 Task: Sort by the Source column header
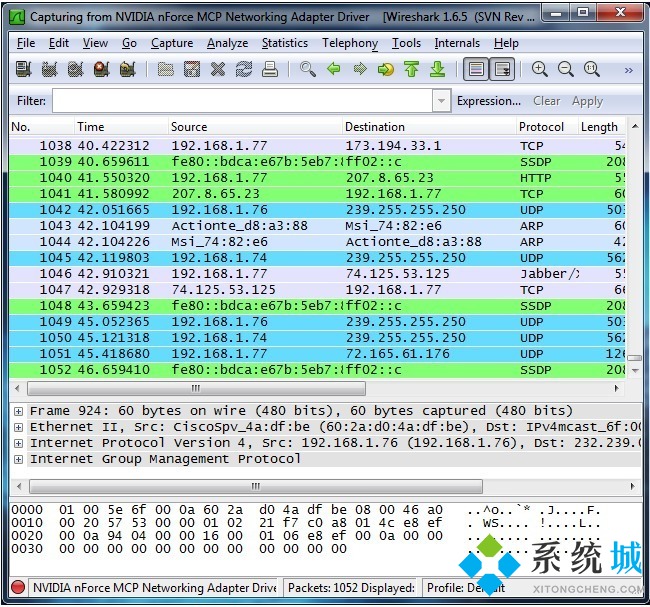256,127
